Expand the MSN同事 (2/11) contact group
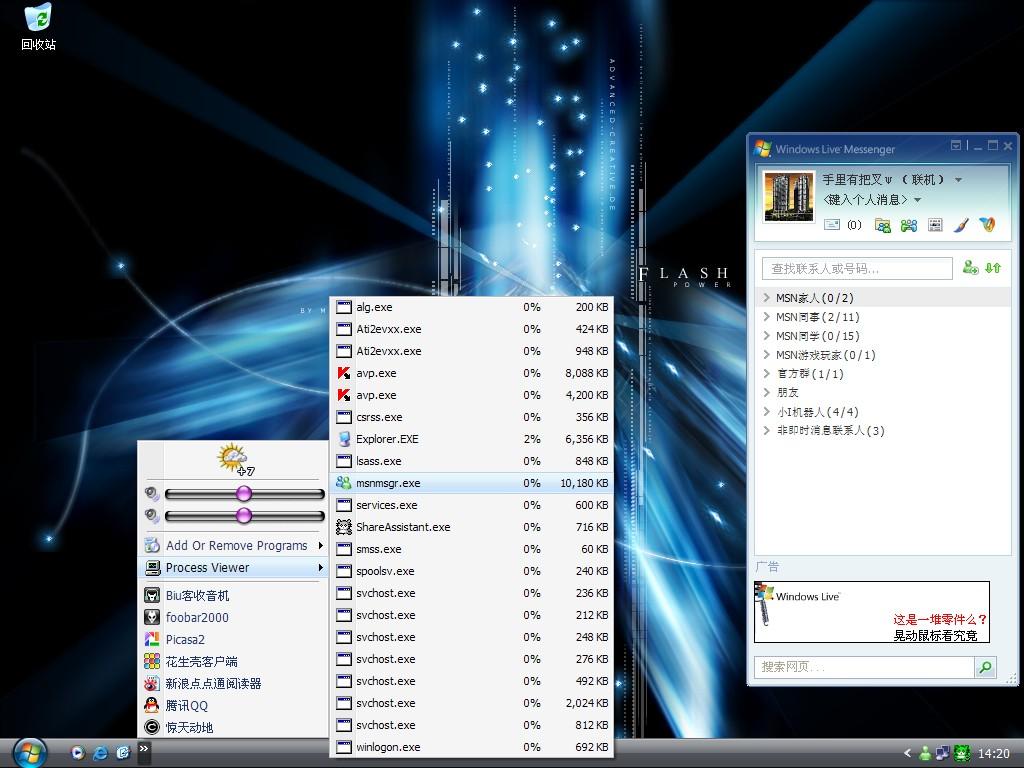 (767, 317)
